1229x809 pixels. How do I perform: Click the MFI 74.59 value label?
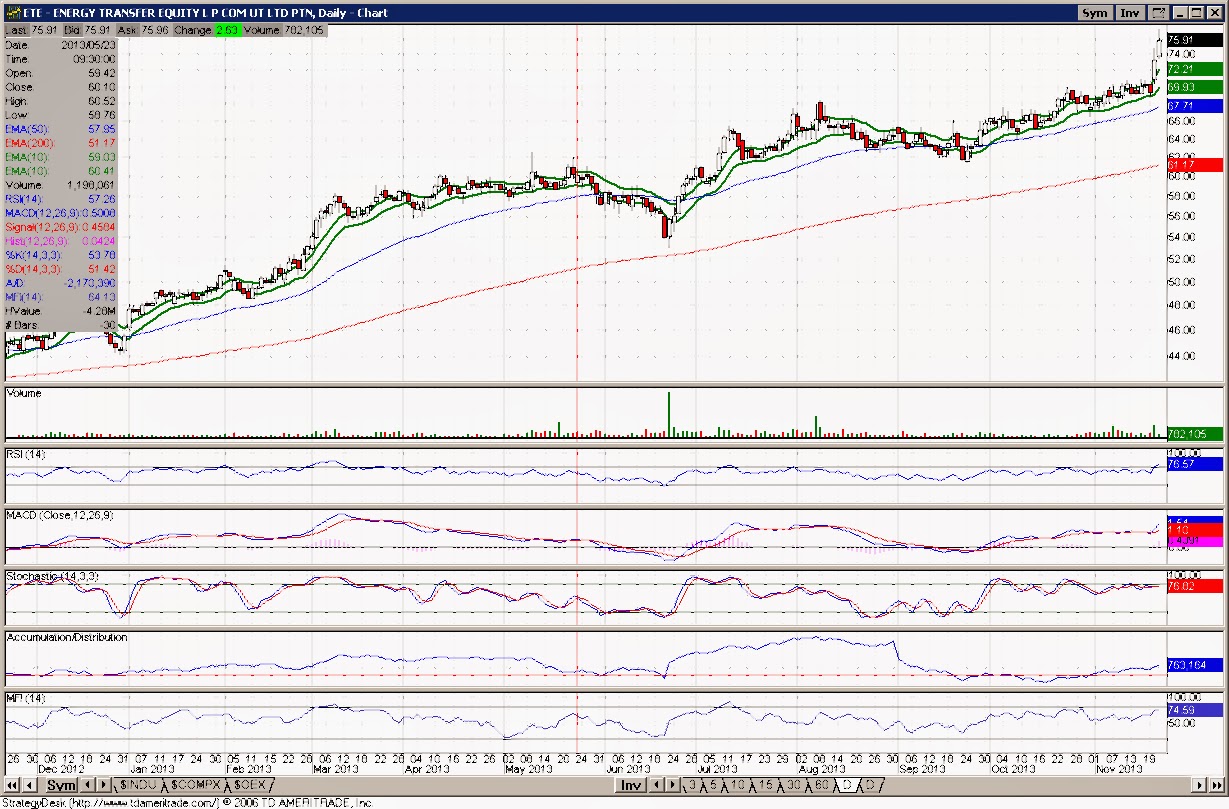tap(1194, 711)
